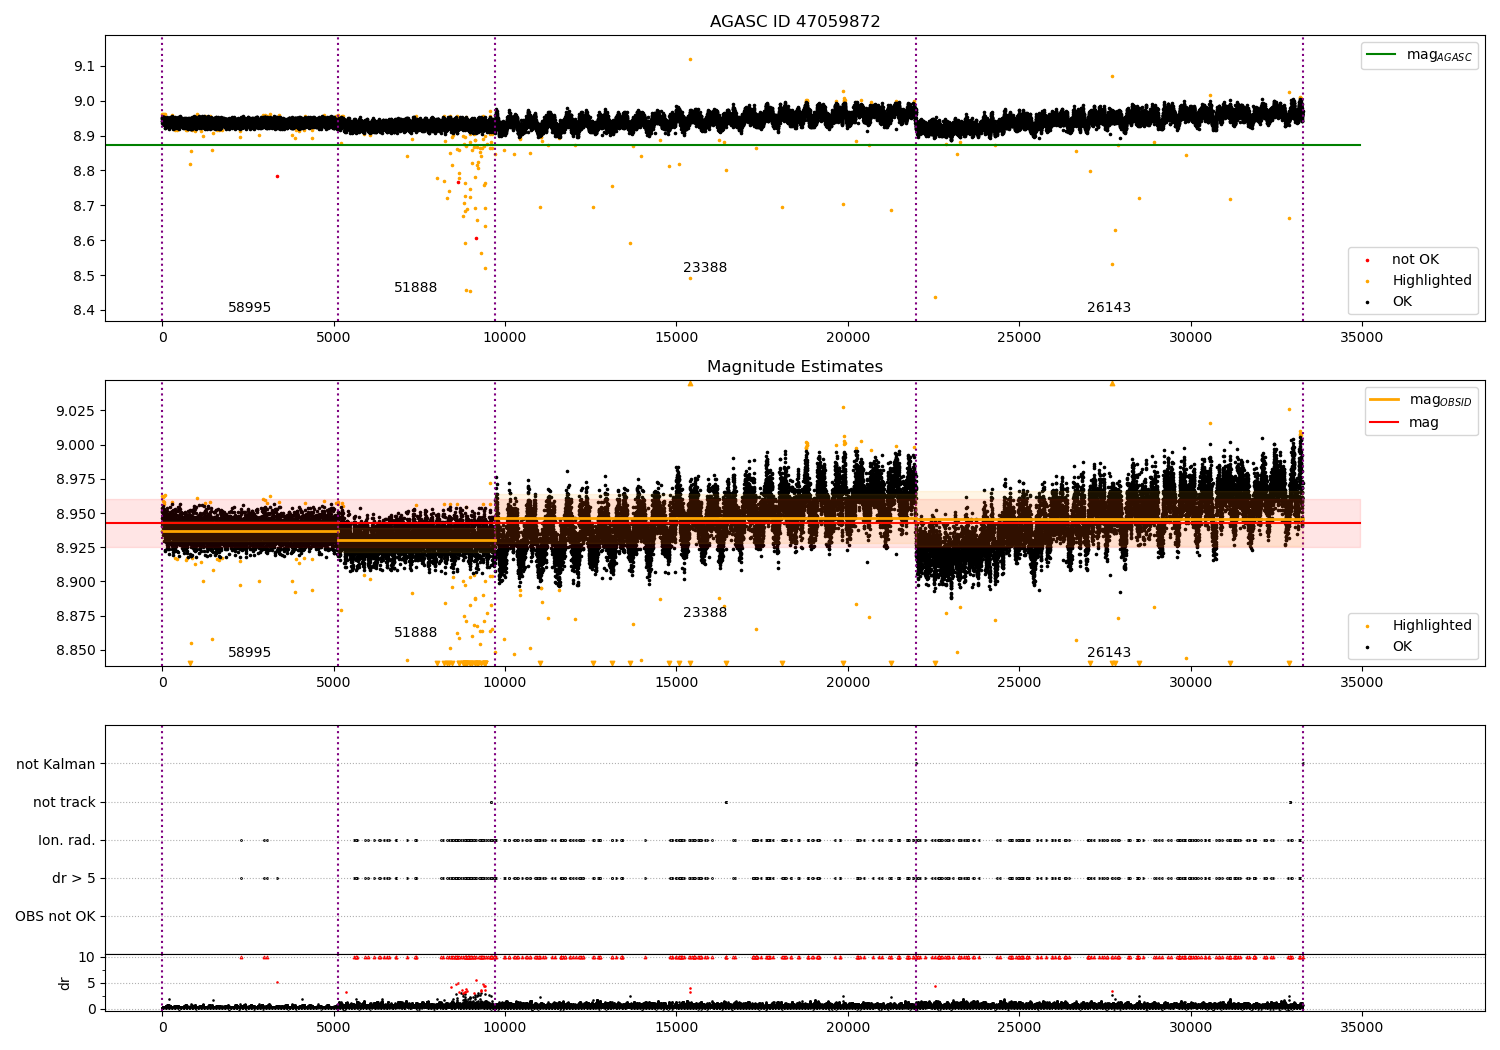Select the AGASC ID 47059872 title
Screen dimensions: 1500x1050
pyautogui.click(x=795, y=22)
